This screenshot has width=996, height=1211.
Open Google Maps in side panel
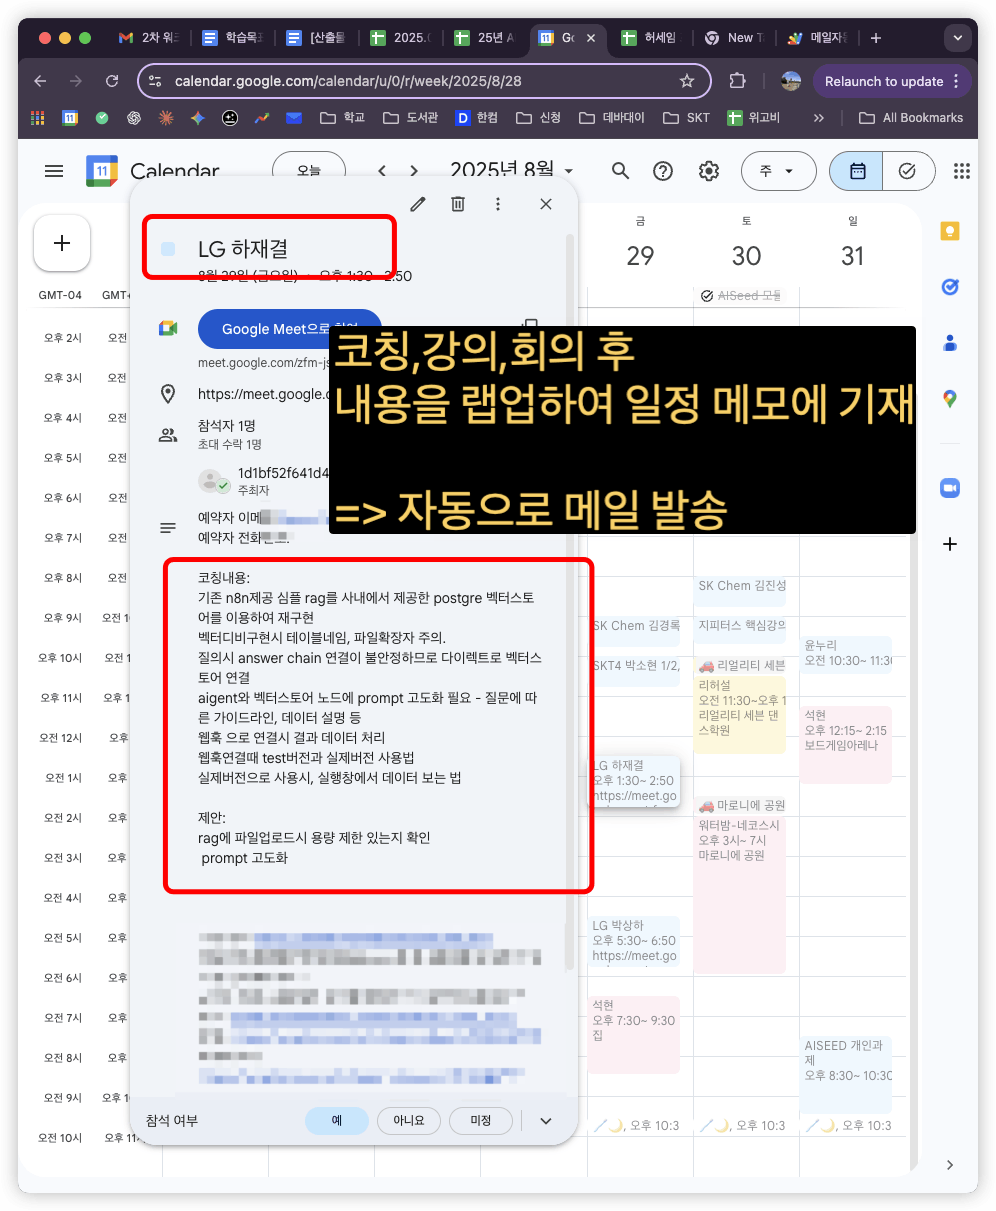950,399
